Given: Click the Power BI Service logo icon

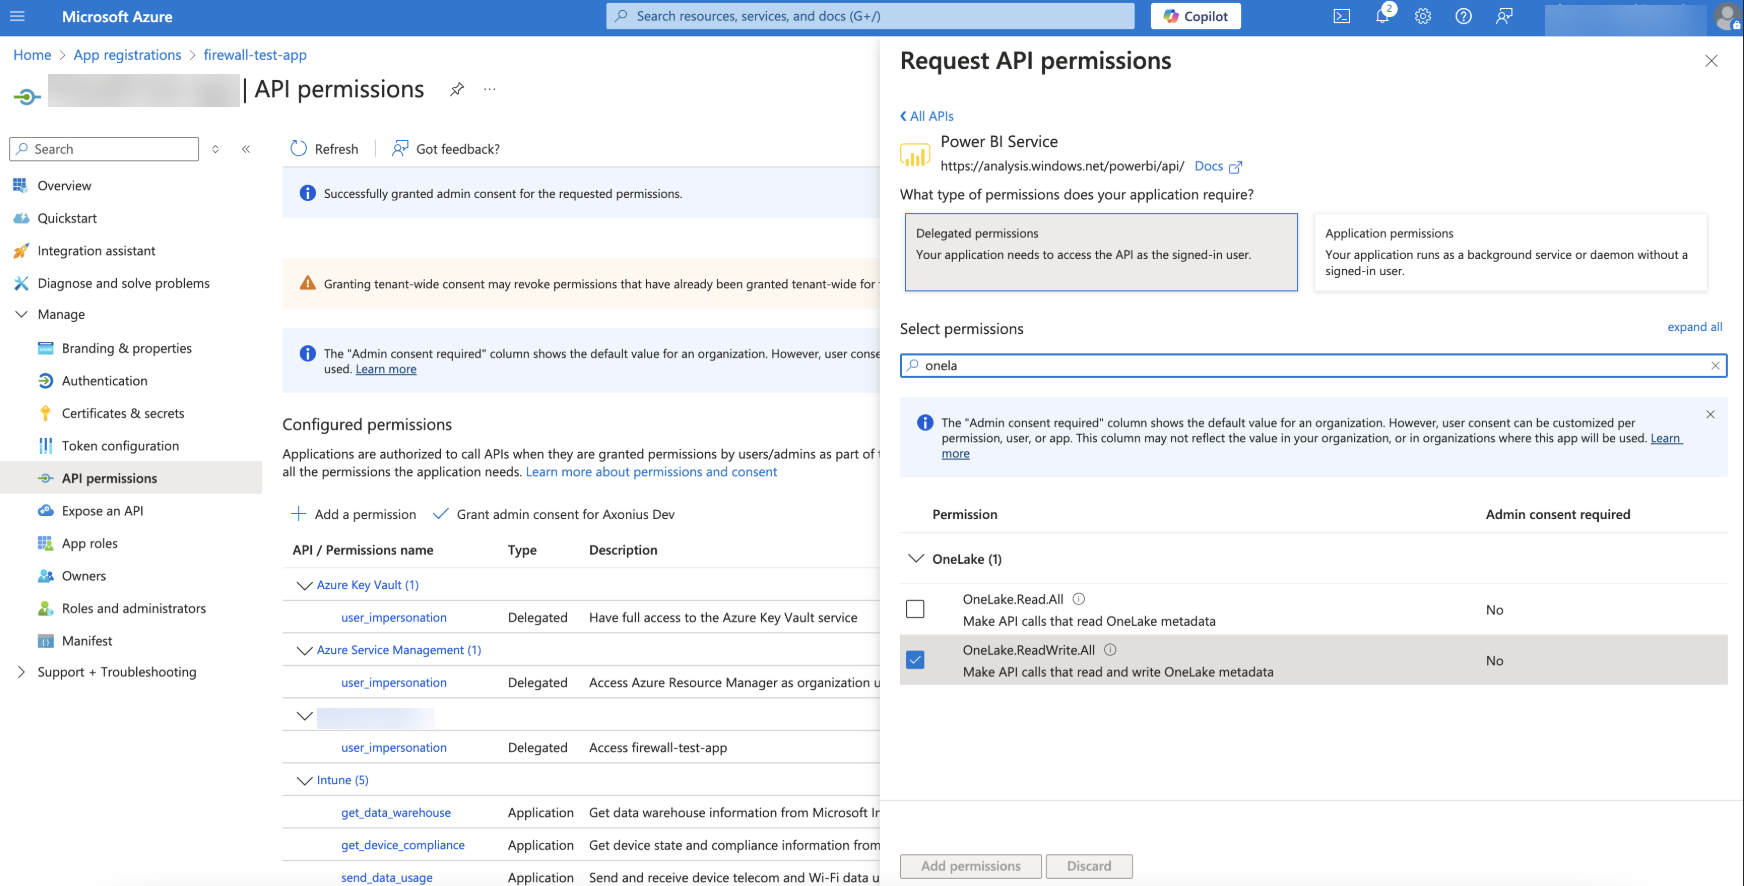Looking at the screenshot, I should point(915,155).
